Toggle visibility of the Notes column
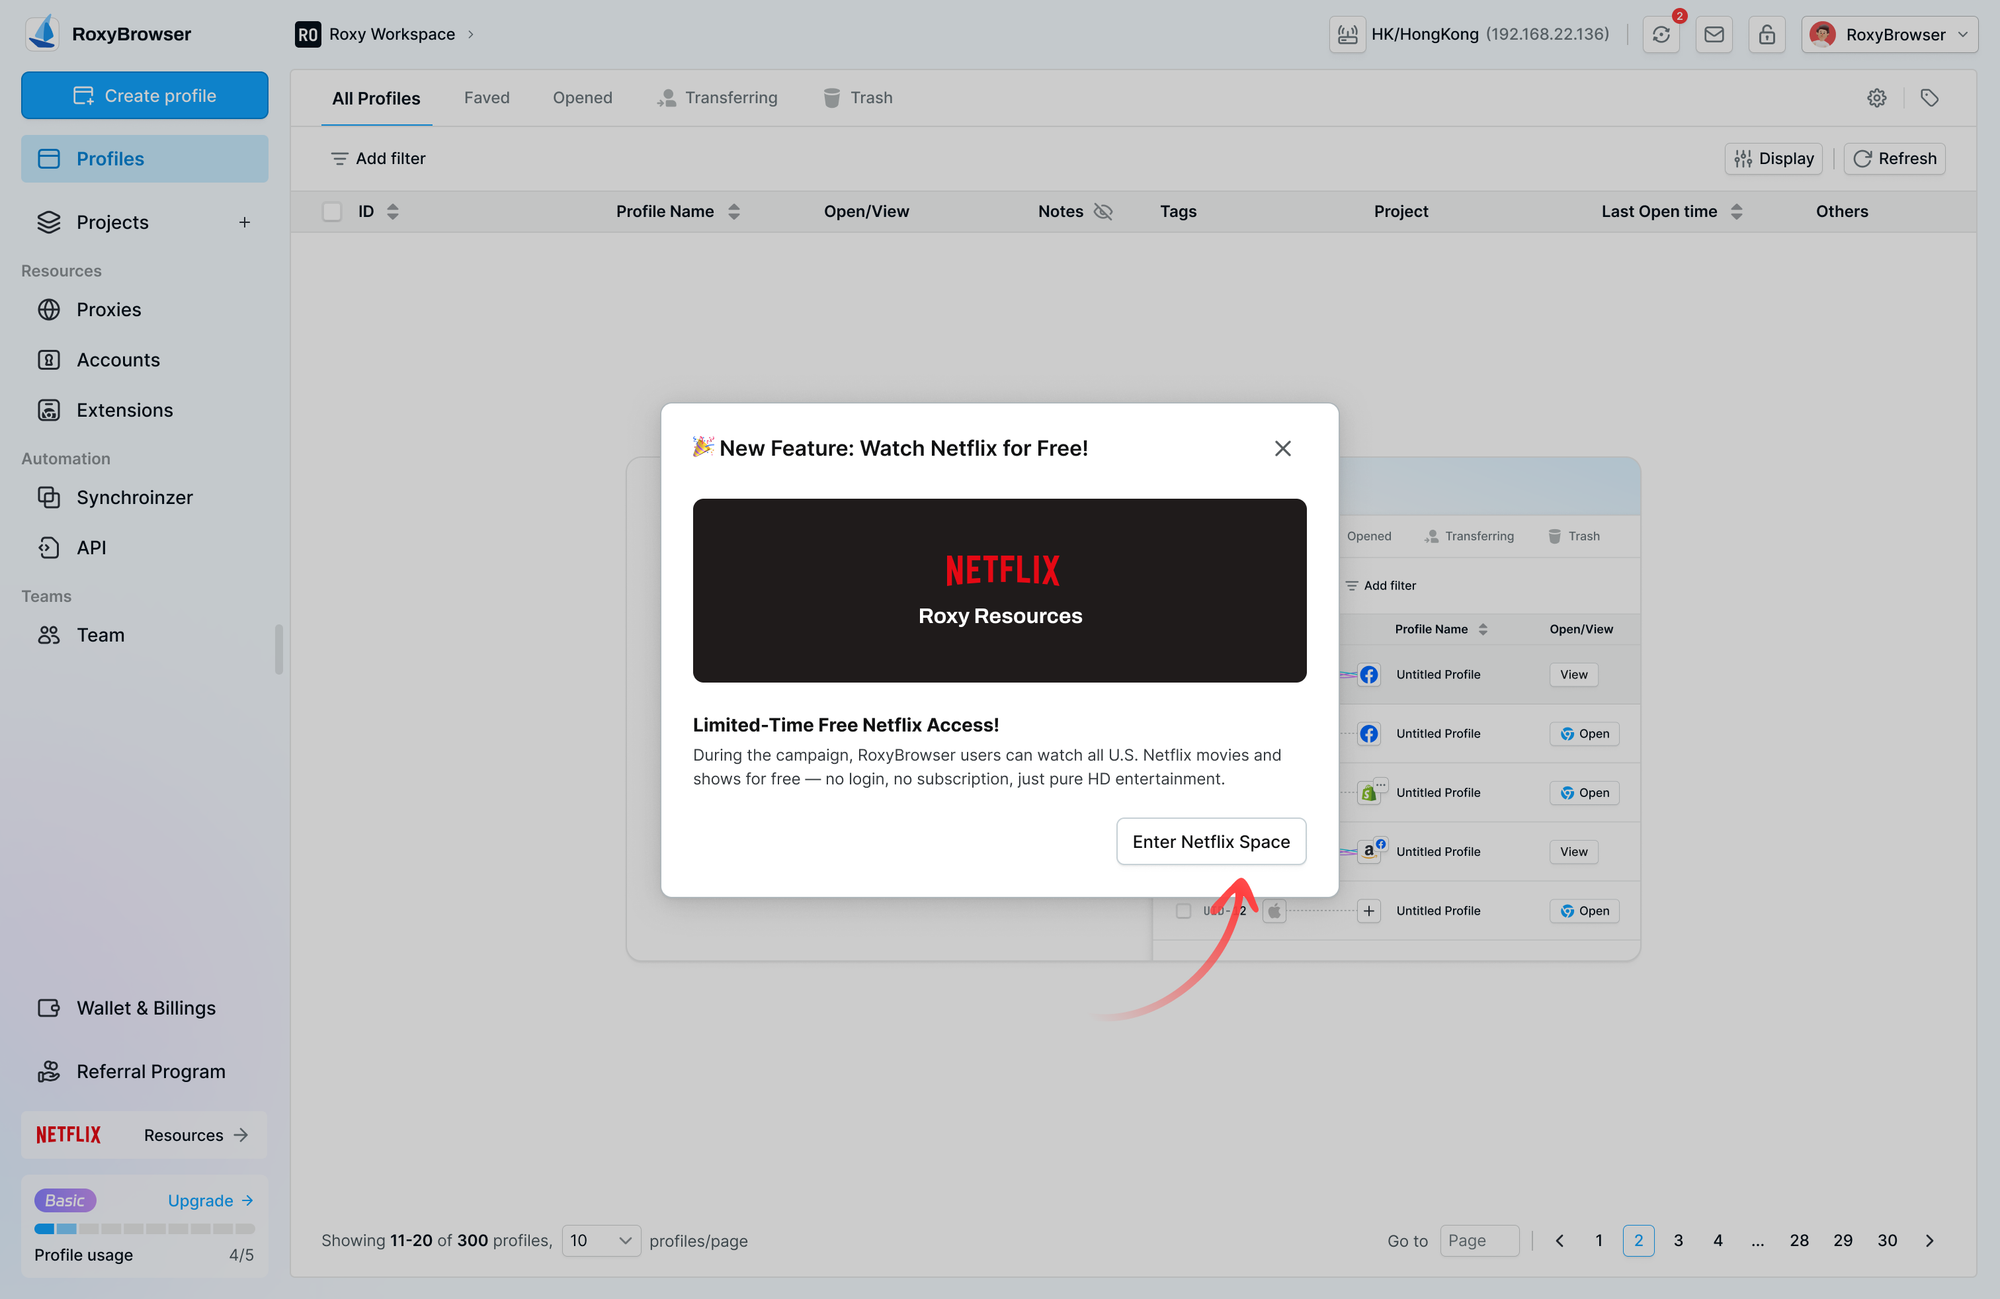Screen dimensions: 2000x1299 [1104, 211]
